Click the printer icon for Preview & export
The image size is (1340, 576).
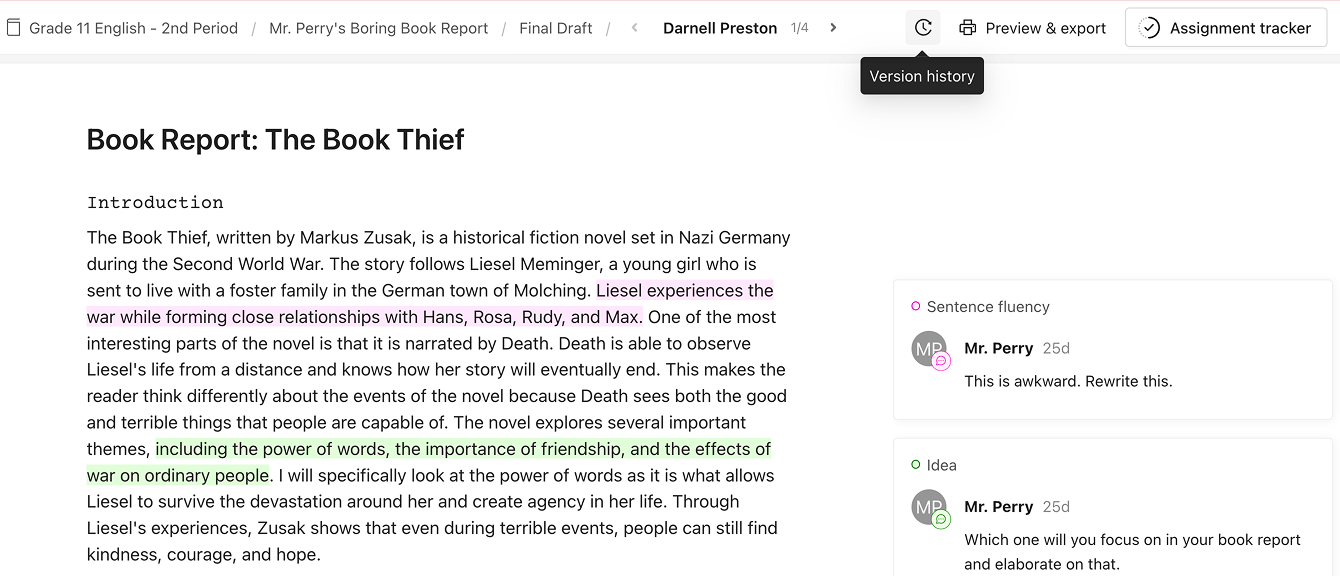coord(967,28)
